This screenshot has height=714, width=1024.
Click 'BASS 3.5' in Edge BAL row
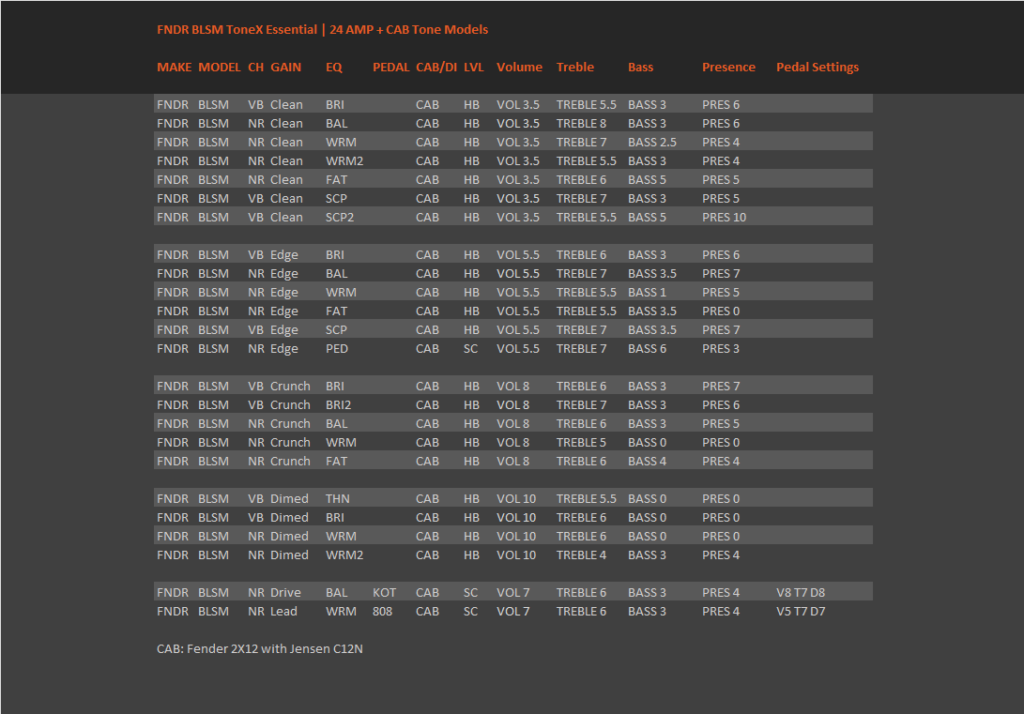tap(652, 274)
